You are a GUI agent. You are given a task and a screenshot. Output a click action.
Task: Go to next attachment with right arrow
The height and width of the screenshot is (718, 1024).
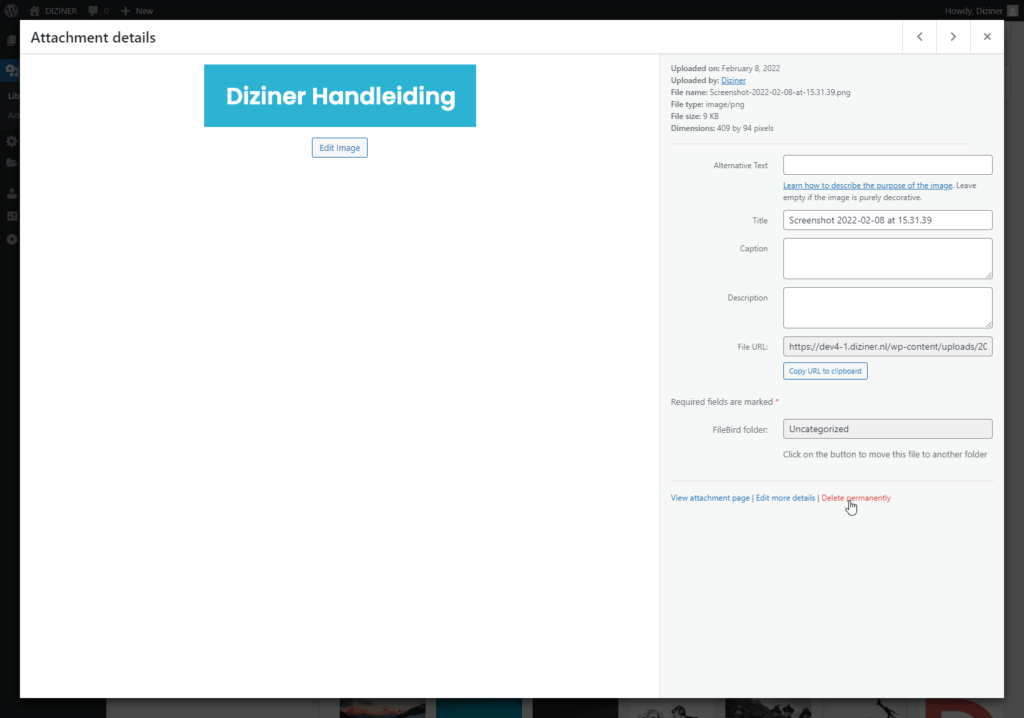(x=953, y=37)
